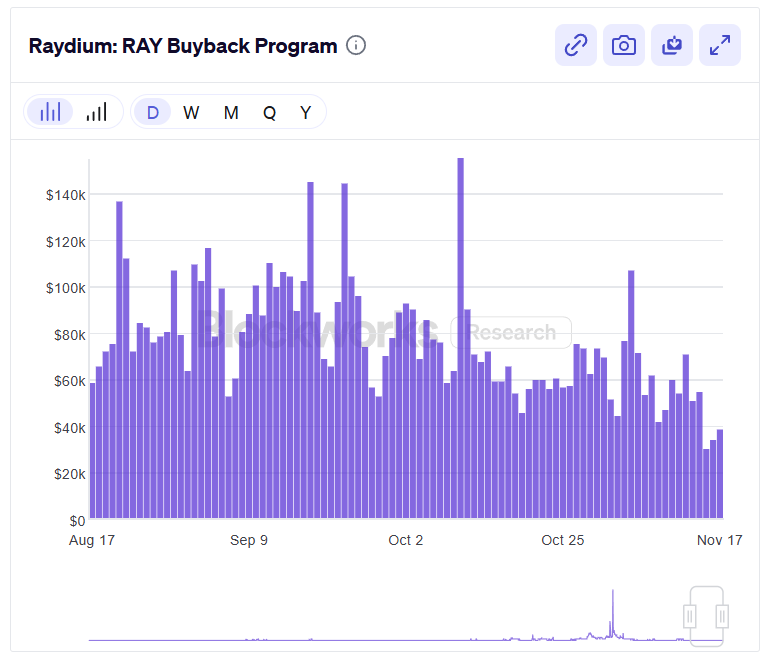Screen dimensions: 775x658
Task: Switch to cumulative ascending bar view
Action: tap(97, 112)
